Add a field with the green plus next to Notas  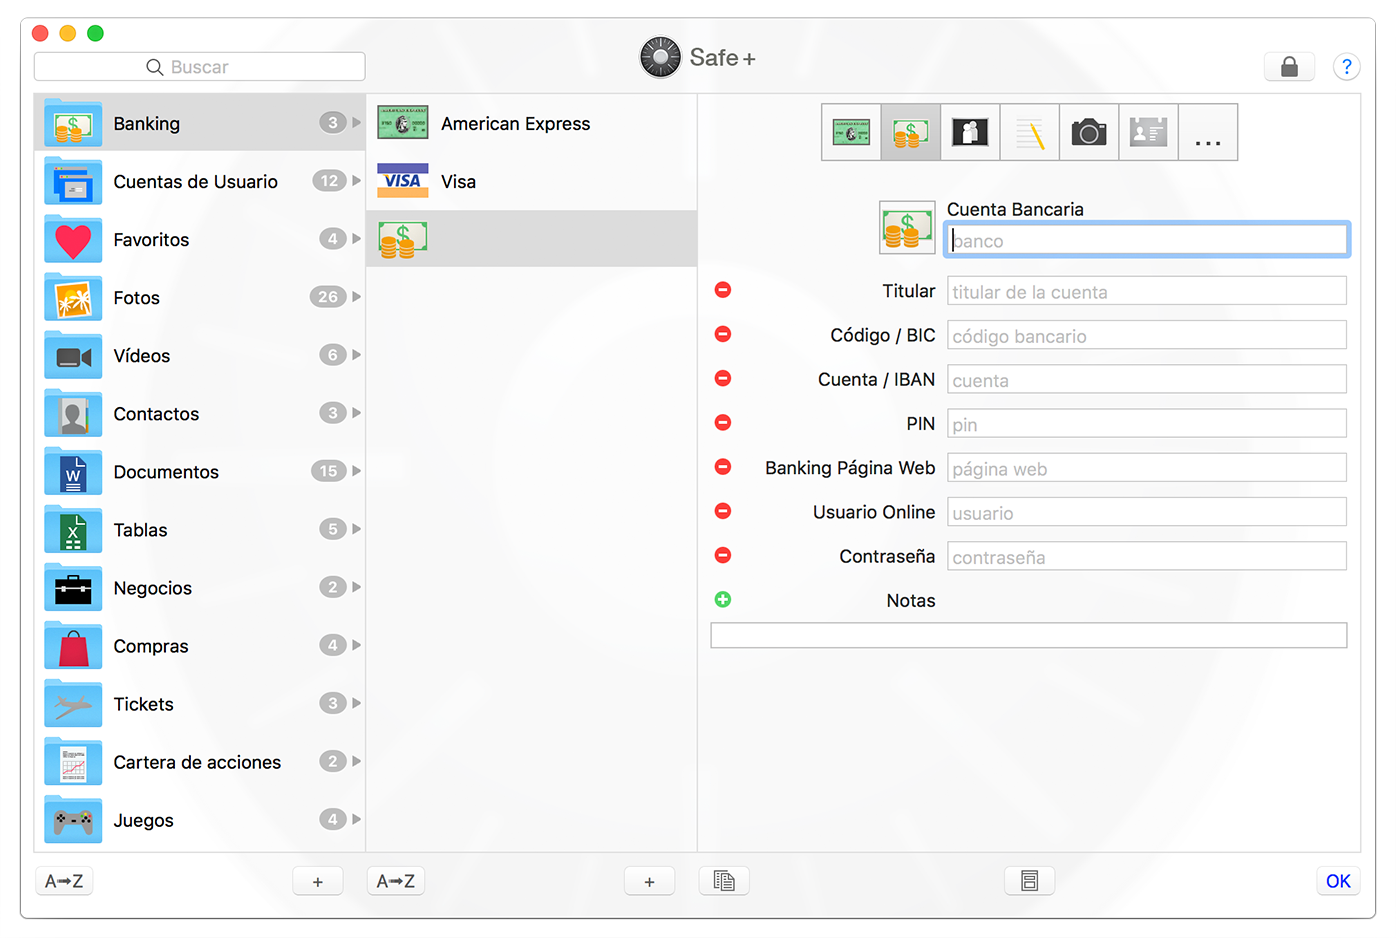pyautogui.click(x=723, y=599)
